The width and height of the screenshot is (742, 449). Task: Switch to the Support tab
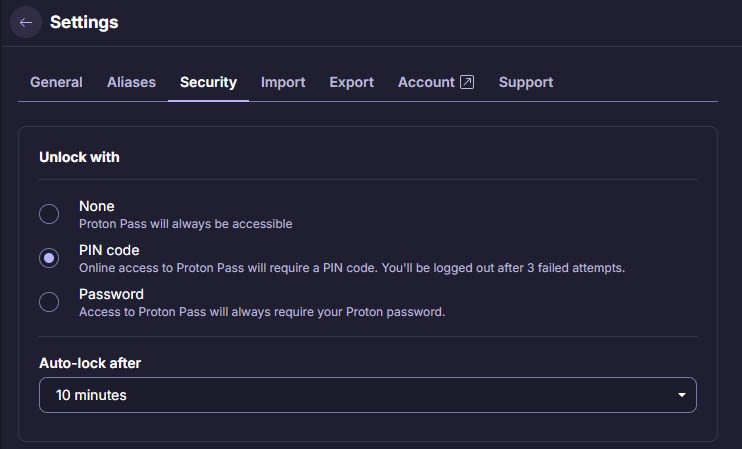[526, 82]
